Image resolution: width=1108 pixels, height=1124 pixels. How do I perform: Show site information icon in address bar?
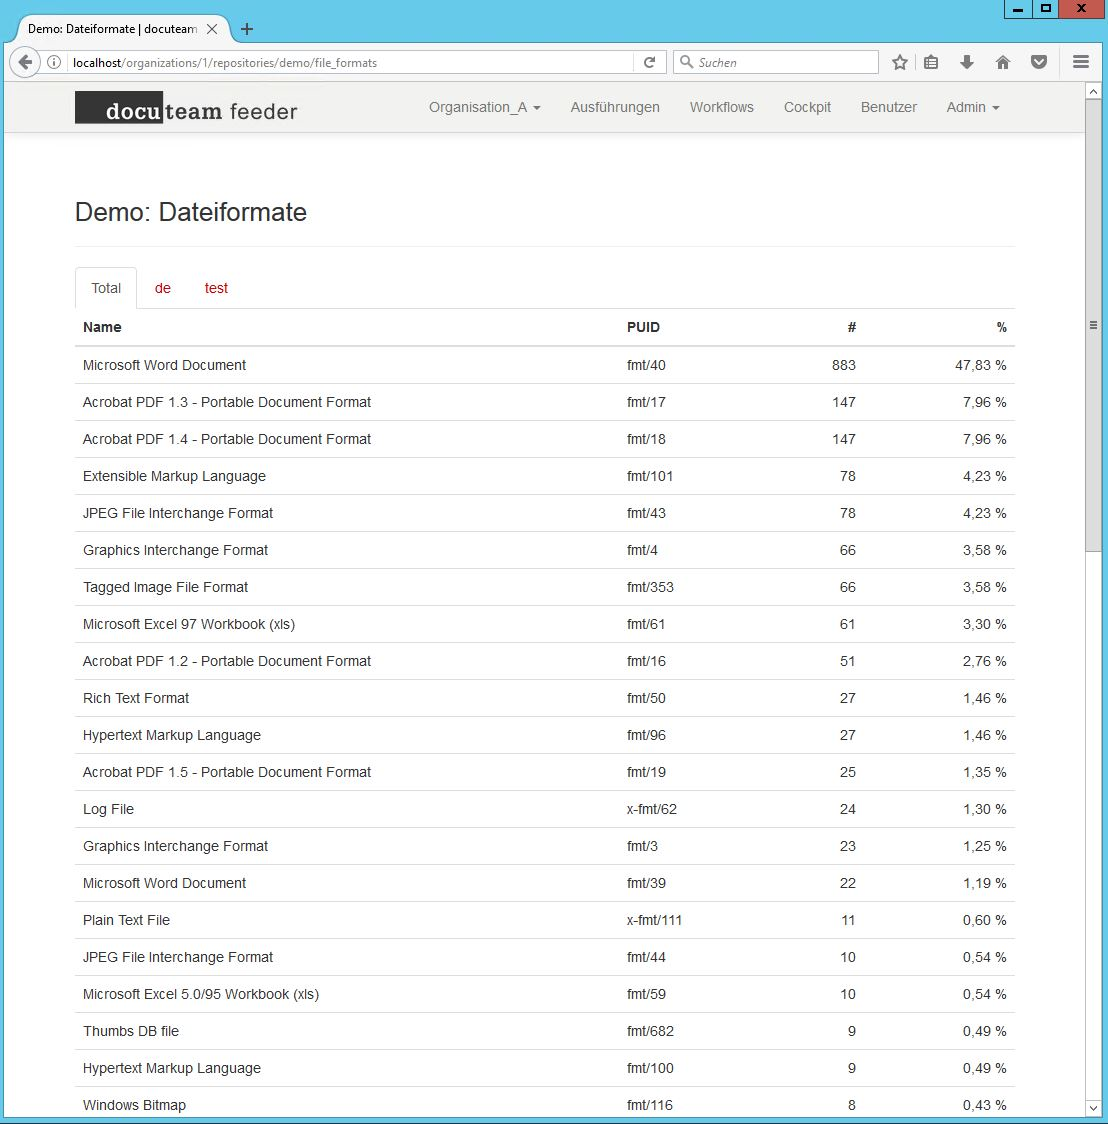click(55, 62)
